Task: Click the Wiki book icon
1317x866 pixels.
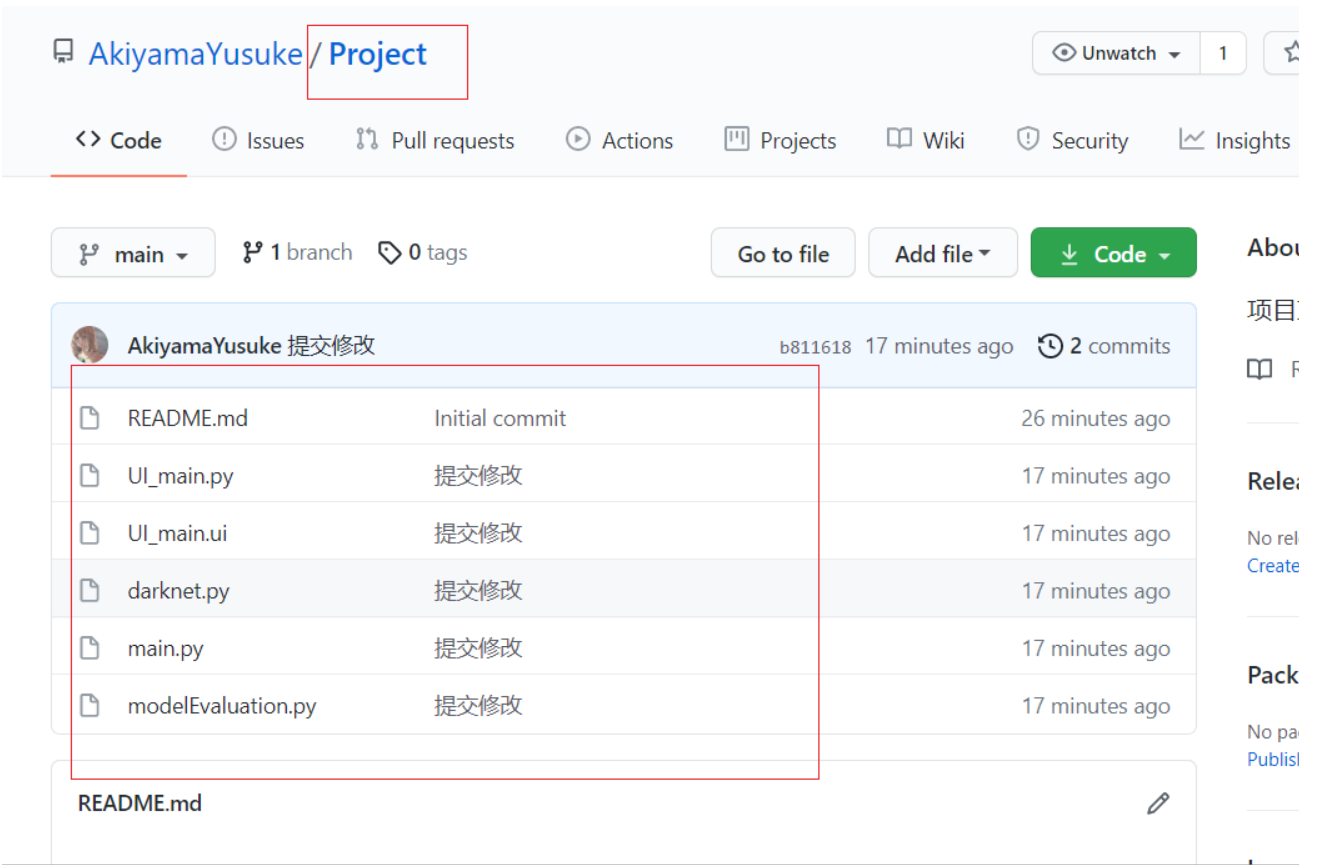Action: pyautogui.click(x=899, y=139)
